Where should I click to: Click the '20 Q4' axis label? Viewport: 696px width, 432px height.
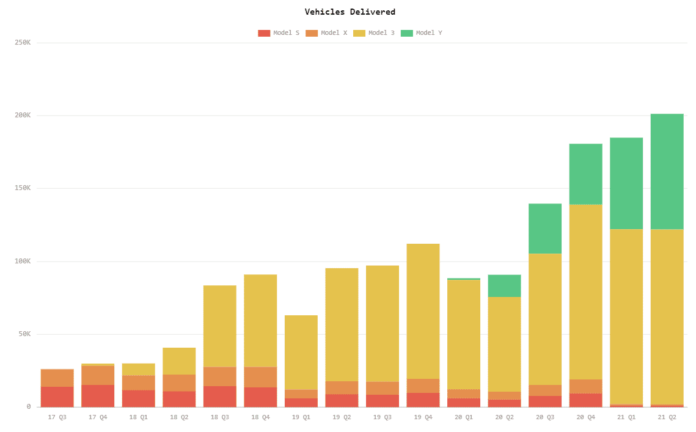coord(585,417)
